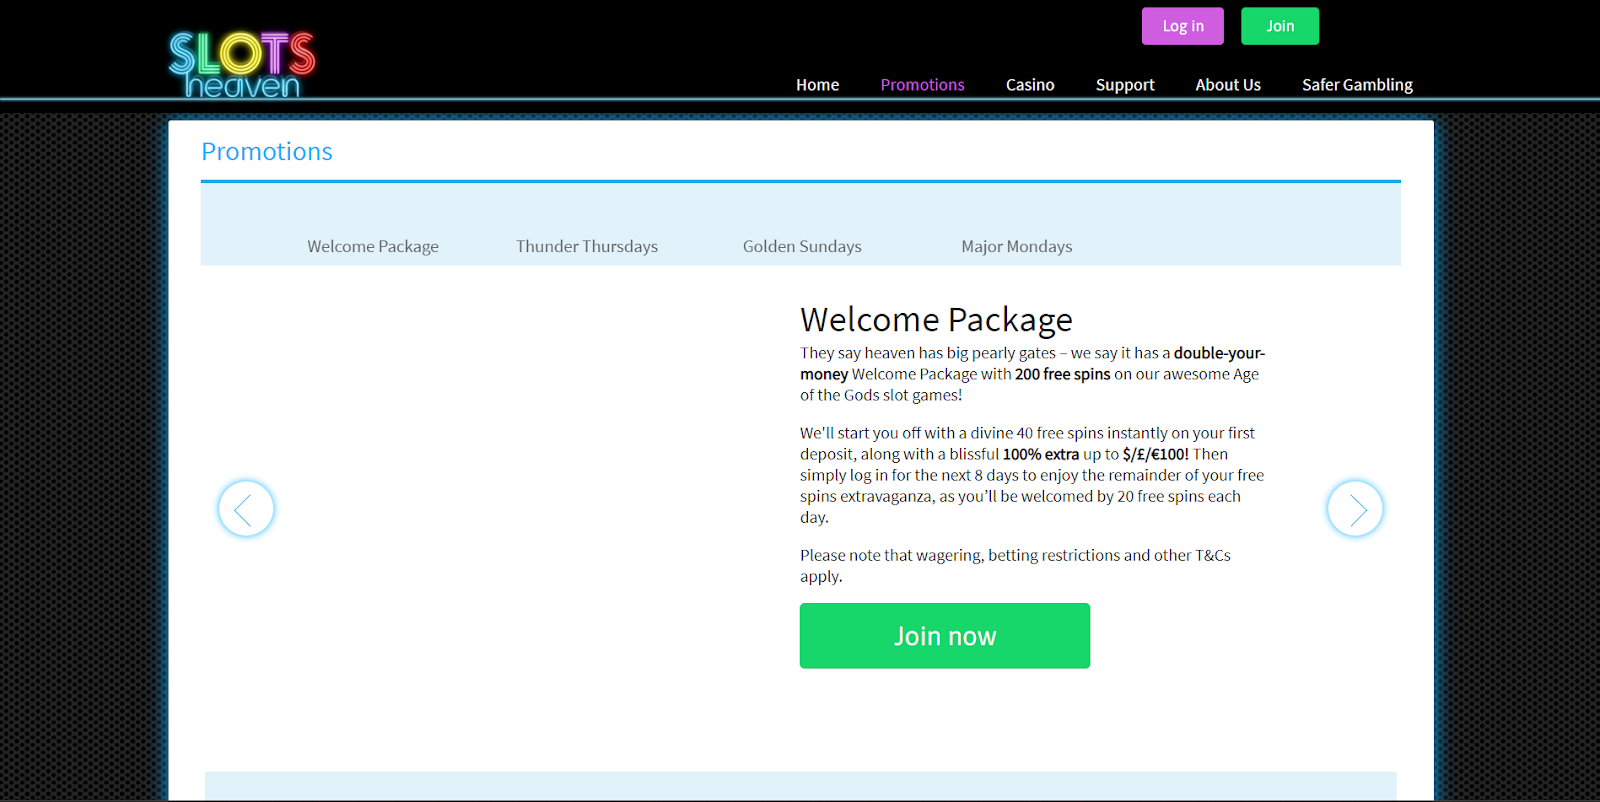Select the Welcome Package promotion tab
The height and width of the screenshot is (802, 1600).
[x=373, y=246]
